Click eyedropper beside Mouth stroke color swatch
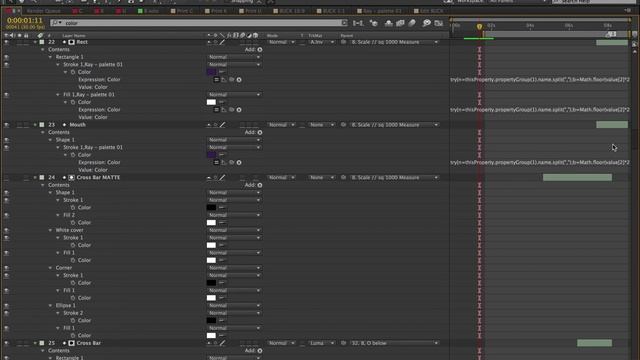The width and height of the screenshot is (640, 360). pyautogui.click(x=222, y=155)
